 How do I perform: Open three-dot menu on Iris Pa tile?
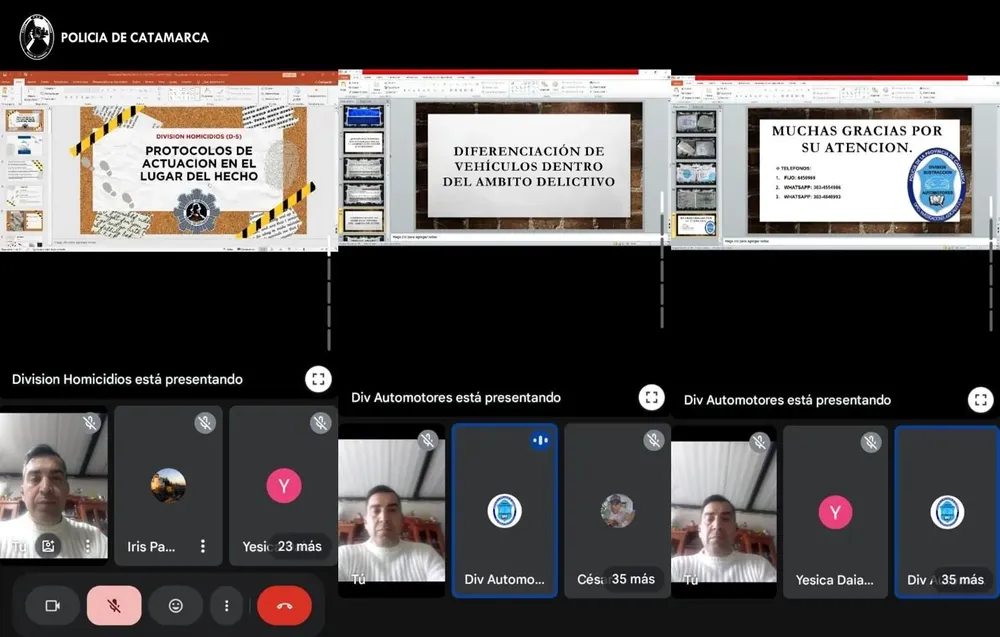coord(203,546)
